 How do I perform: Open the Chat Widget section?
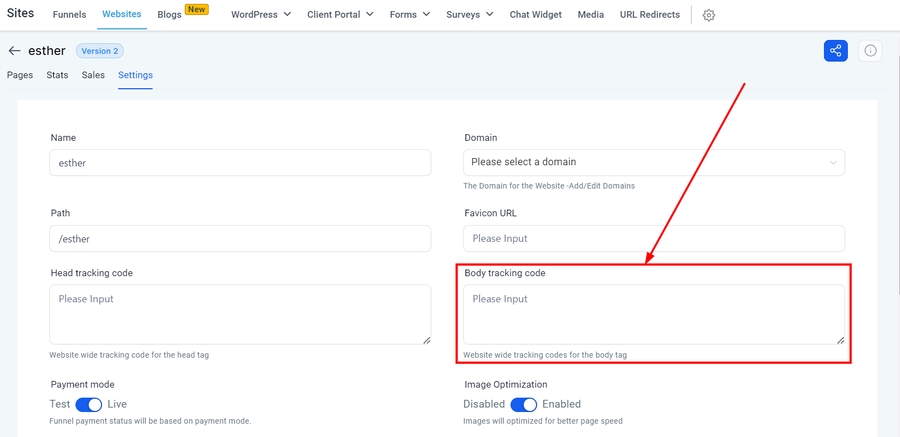tap(535, 15)
